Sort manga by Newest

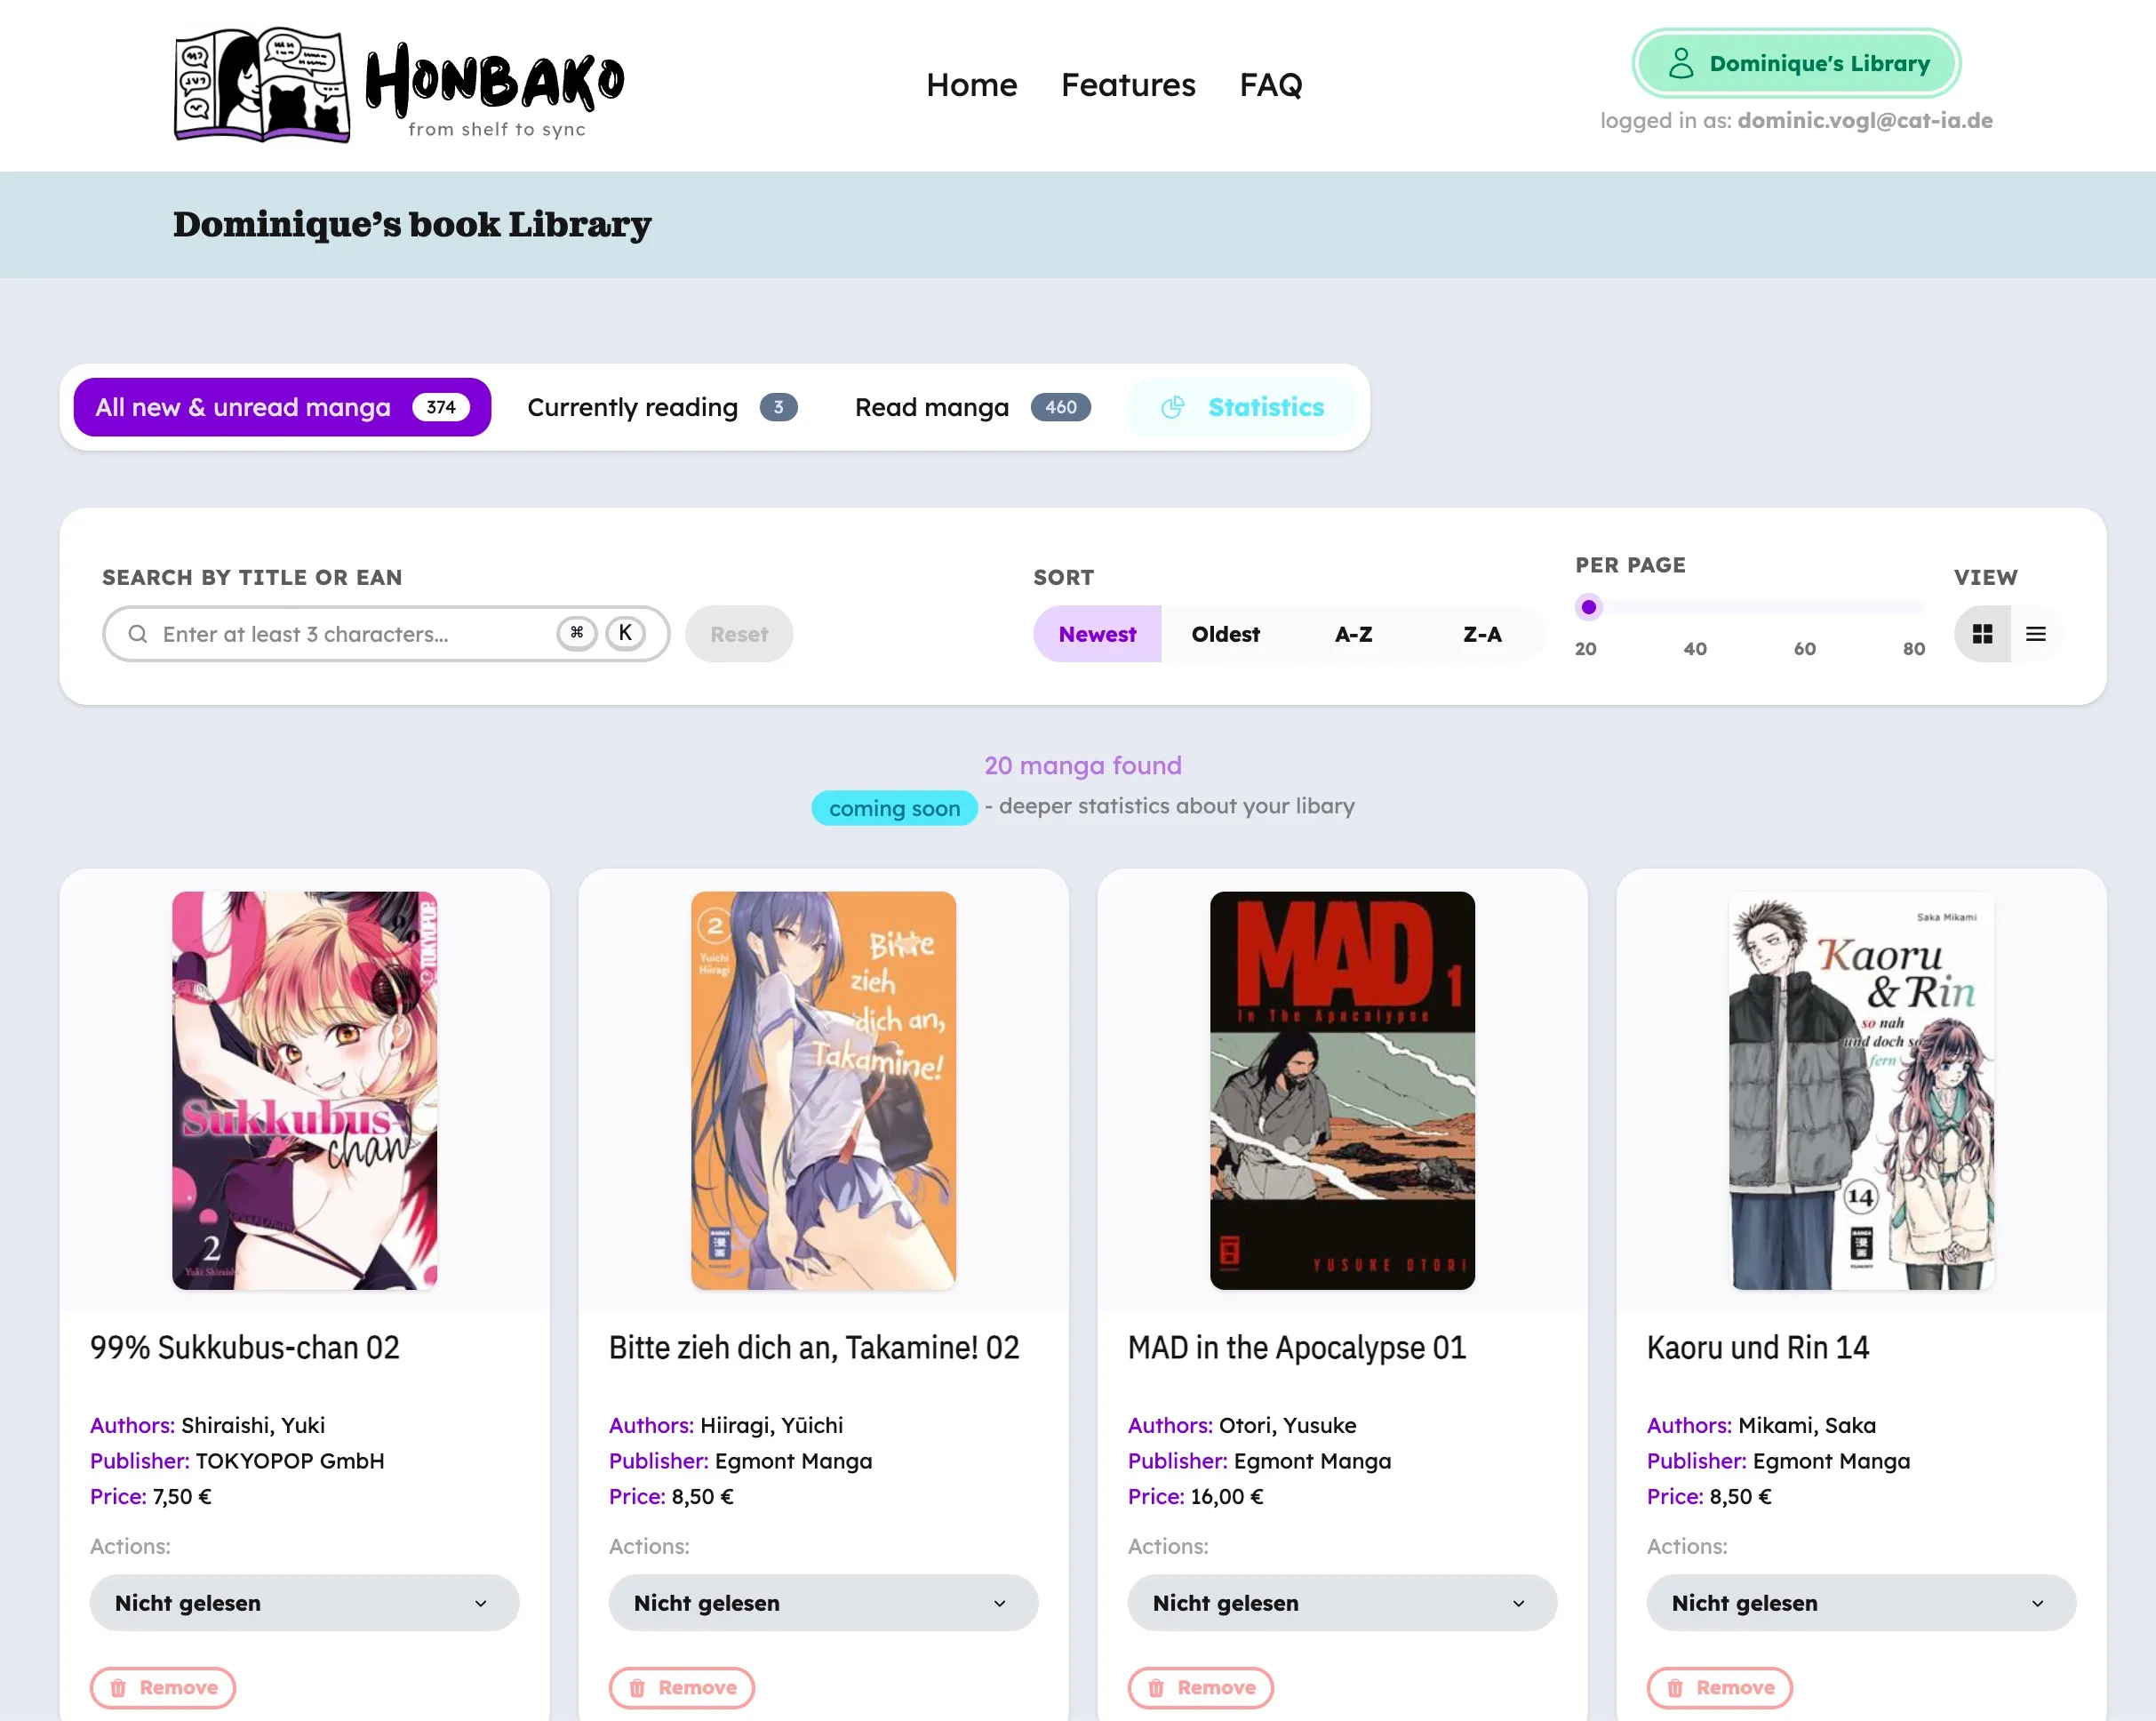tap(1097, 634)
